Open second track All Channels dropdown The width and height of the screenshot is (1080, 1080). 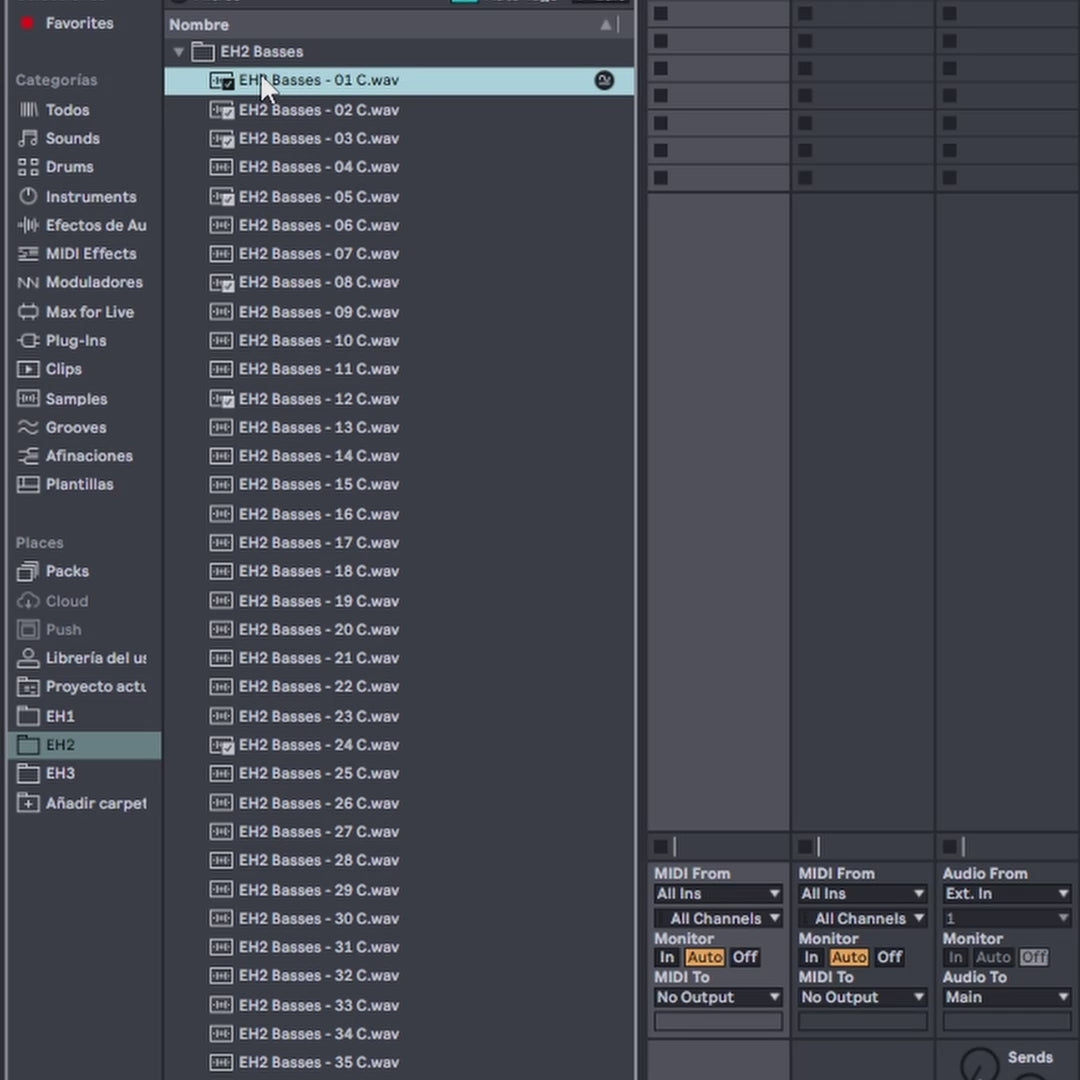click(862, 918)
